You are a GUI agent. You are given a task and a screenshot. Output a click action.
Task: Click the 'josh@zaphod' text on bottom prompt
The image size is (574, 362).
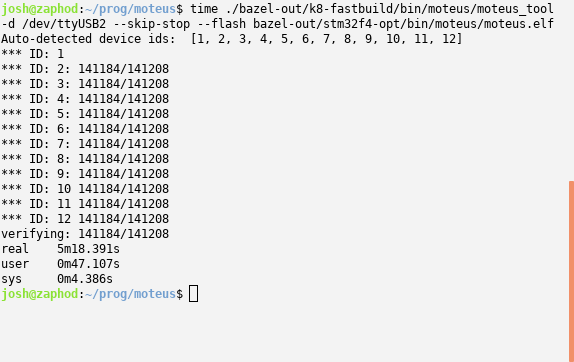[x=40, y=294]
